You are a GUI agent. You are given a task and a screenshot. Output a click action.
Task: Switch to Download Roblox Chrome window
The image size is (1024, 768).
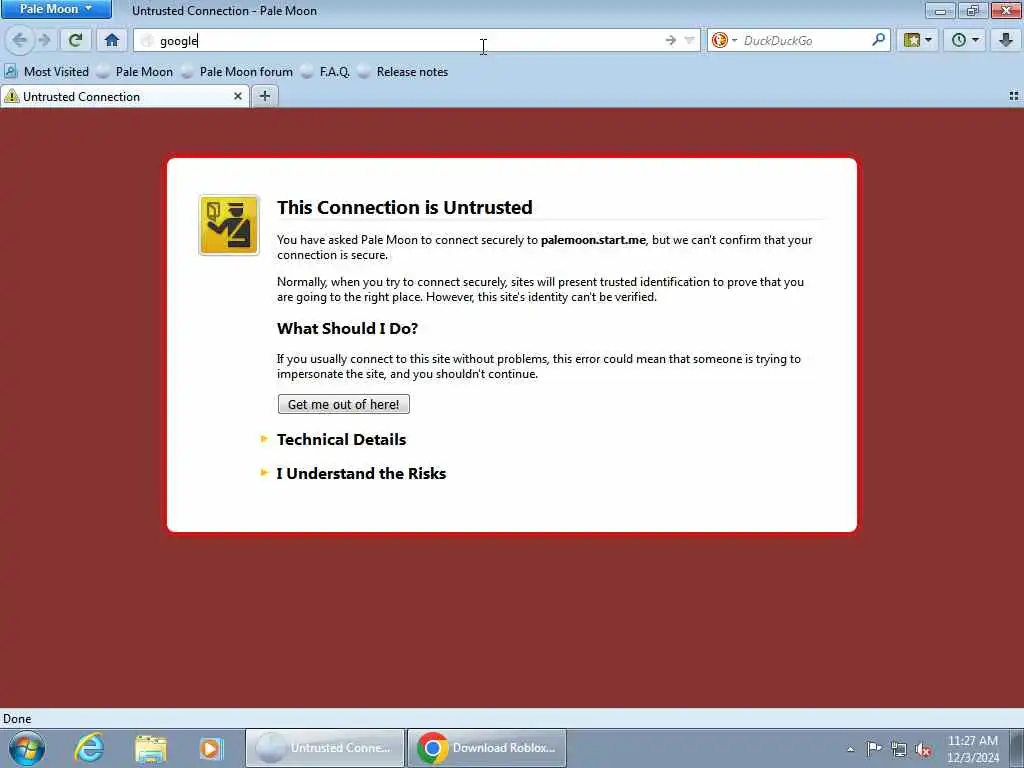[x=487, y=748]
